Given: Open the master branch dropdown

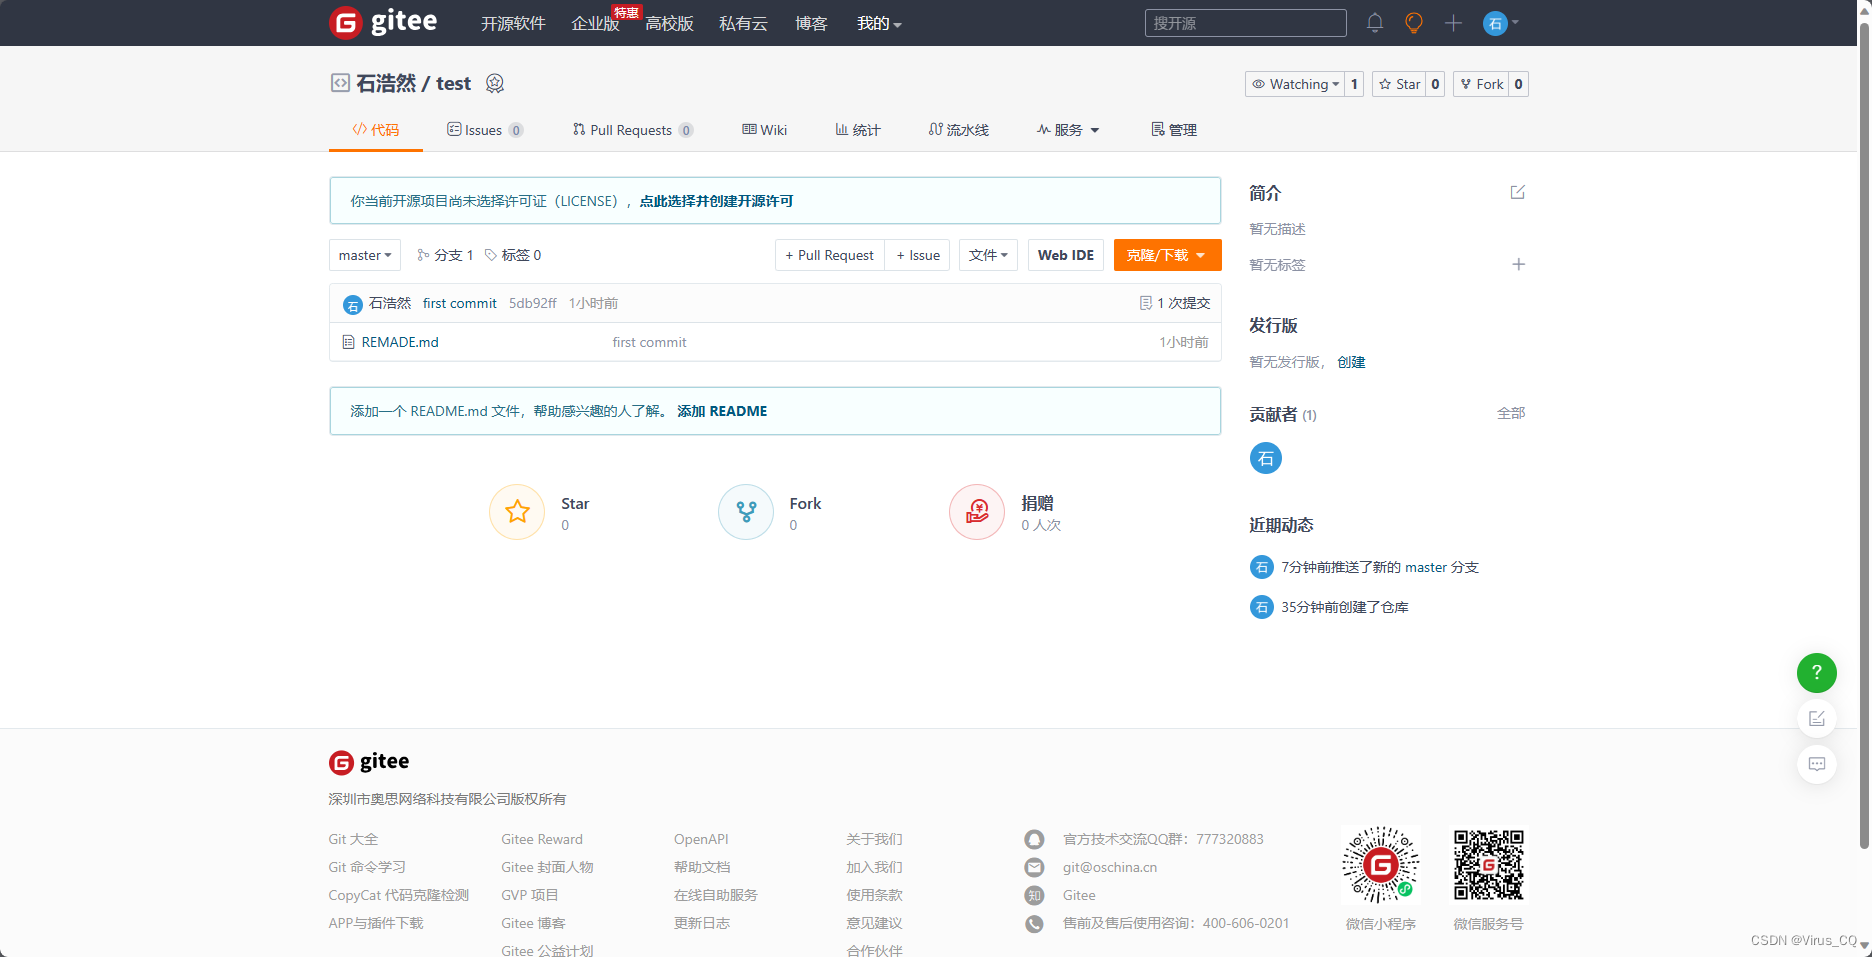Looking at the screenshot, I should coord(364,255).
